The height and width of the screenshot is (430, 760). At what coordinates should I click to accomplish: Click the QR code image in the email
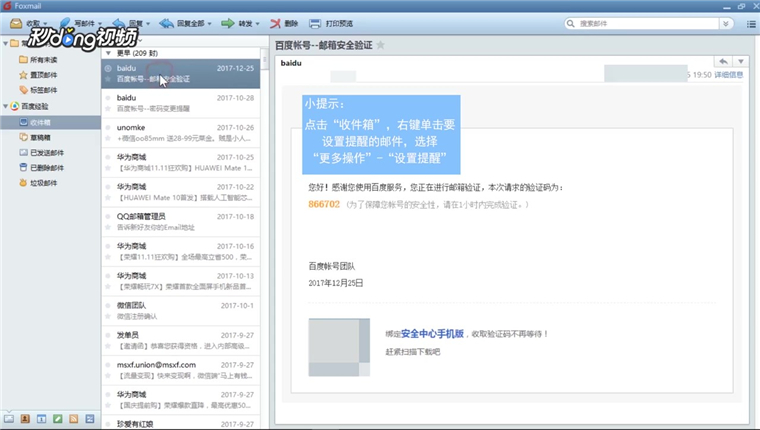pos(339,347)
